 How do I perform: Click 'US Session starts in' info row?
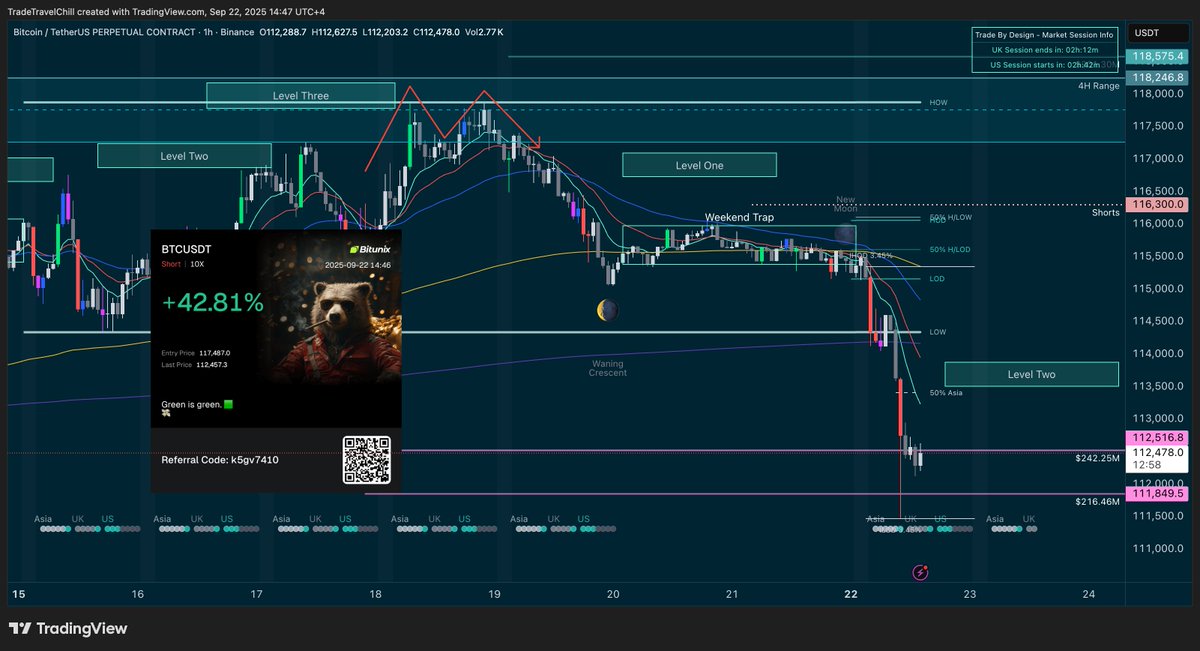pos(1046,65)
